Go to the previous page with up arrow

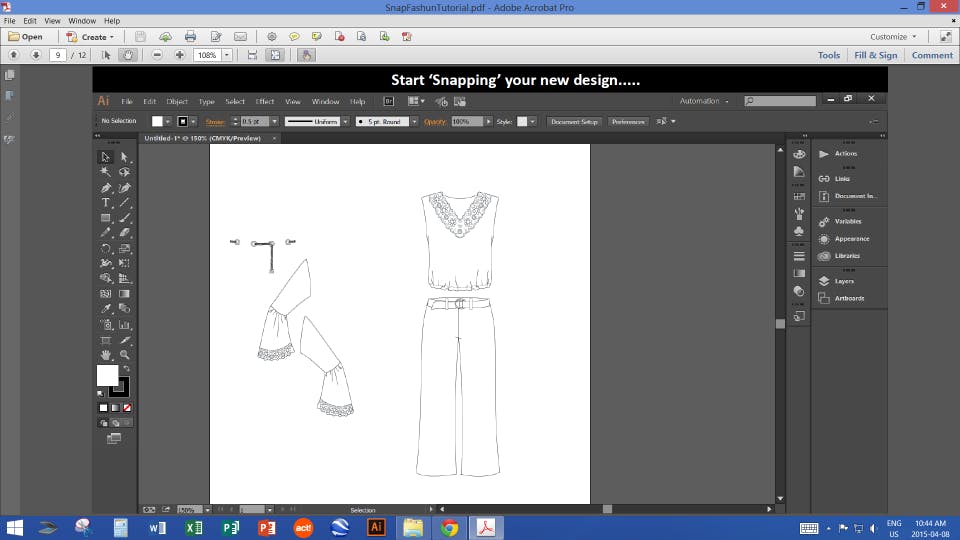pos(13,55)
